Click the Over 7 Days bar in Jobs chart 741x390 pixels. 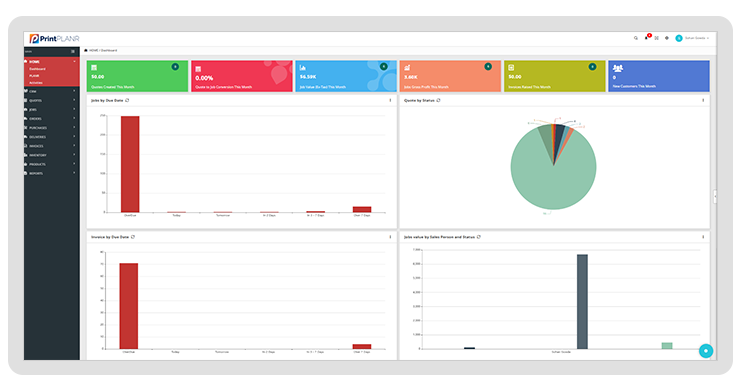point(362,209)
